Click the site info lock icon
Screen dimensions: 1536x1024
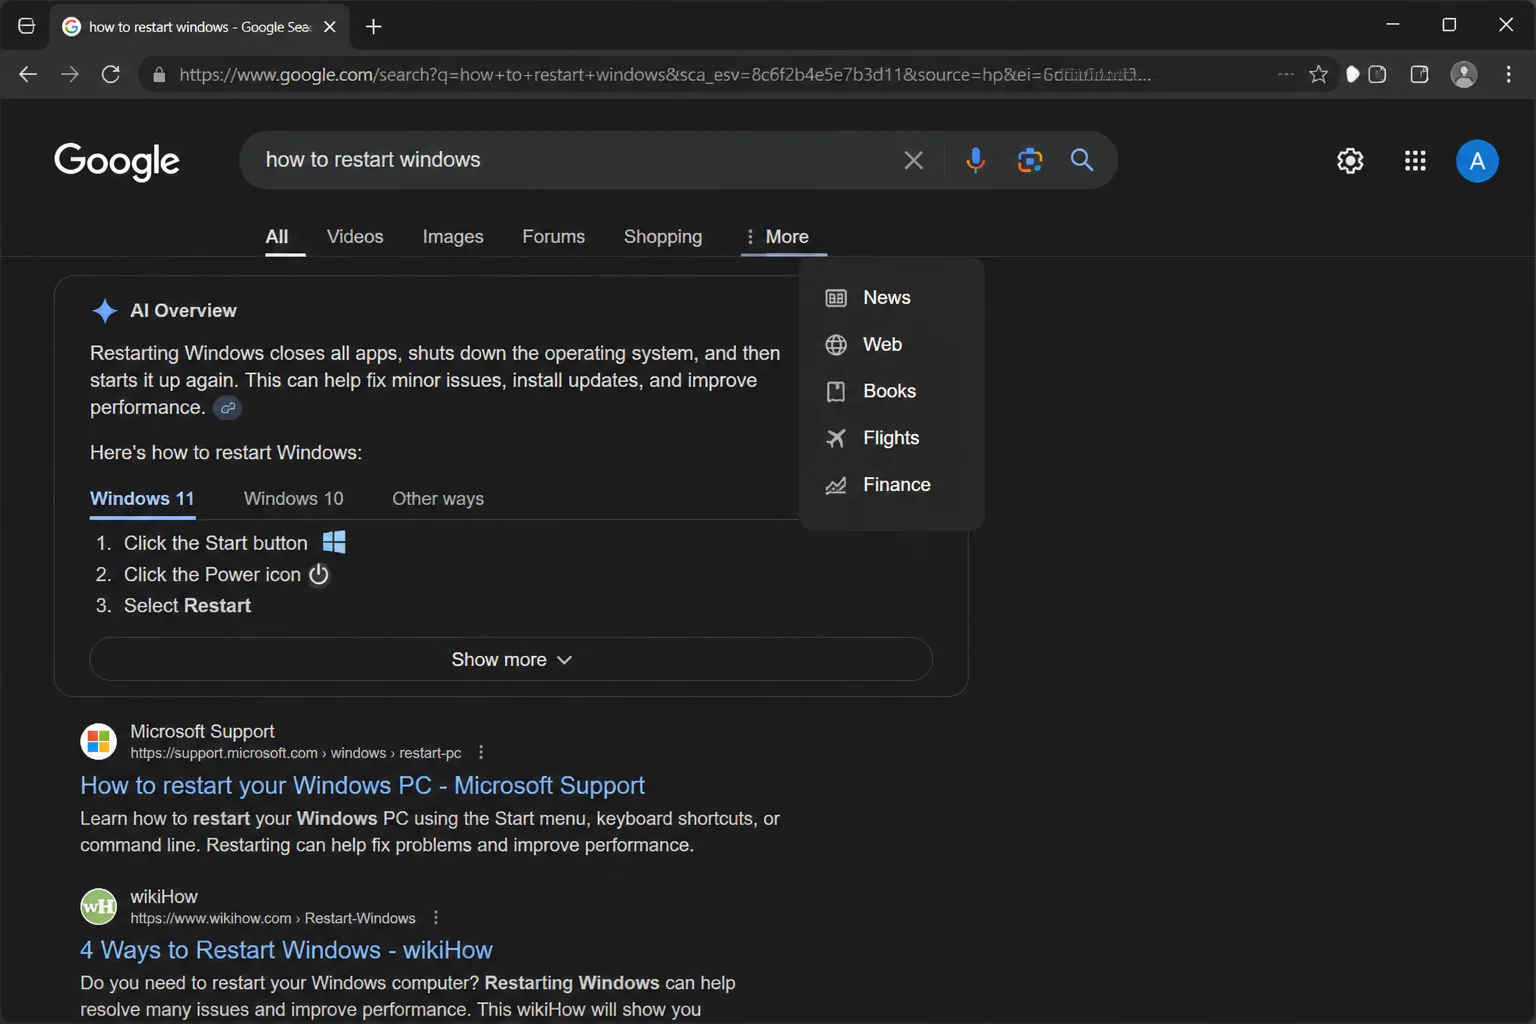click(158, 75)
